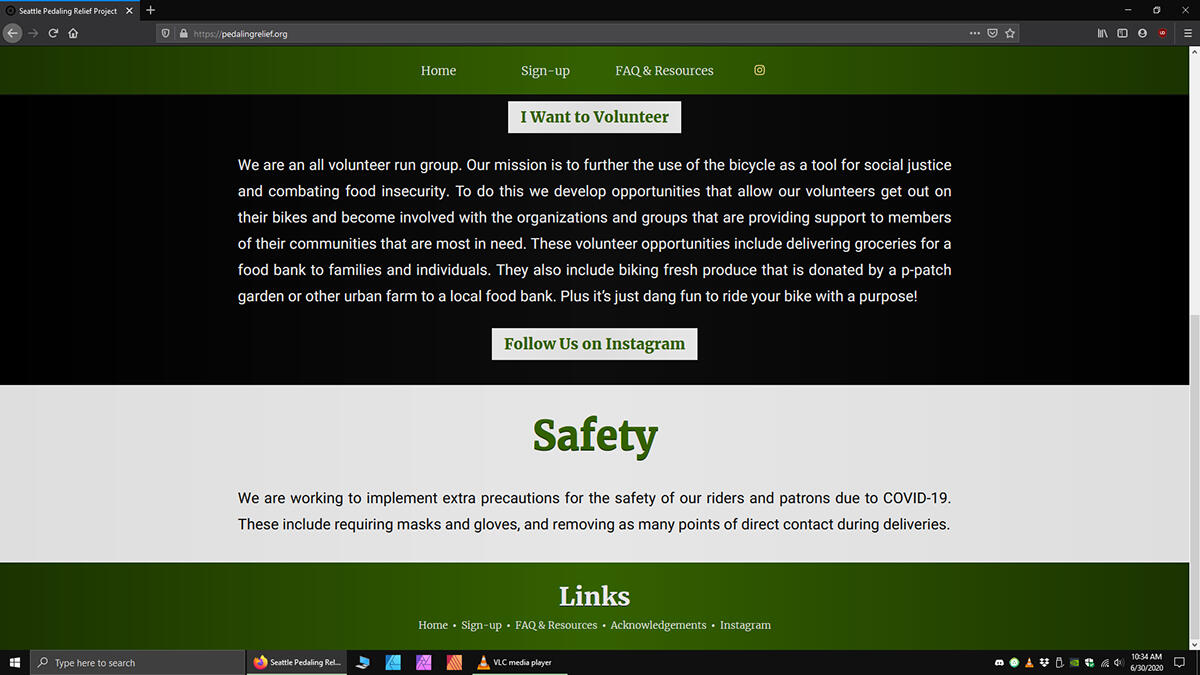Screen dimensions: 1200x675
Task: Open the Firefox hamburger menu
Action: [x=1187, y=33]
